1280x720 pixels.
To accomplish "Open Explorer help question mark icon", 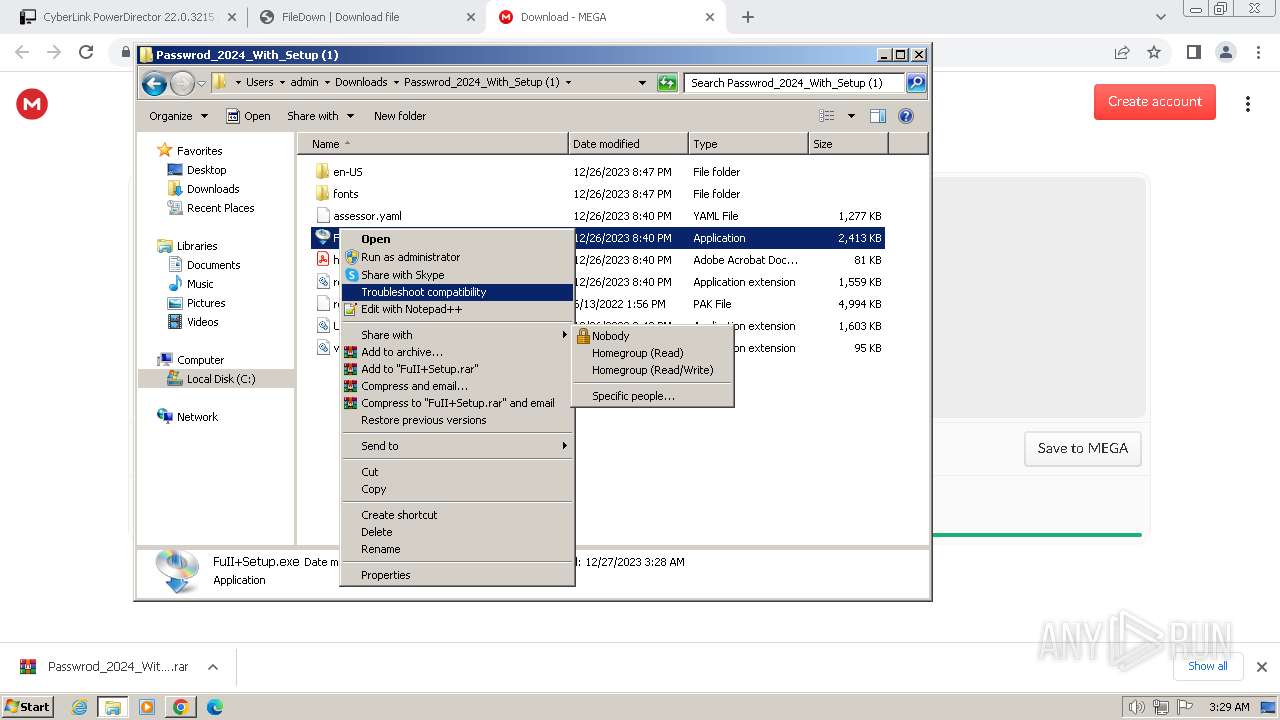I will (x=906, y=116).
